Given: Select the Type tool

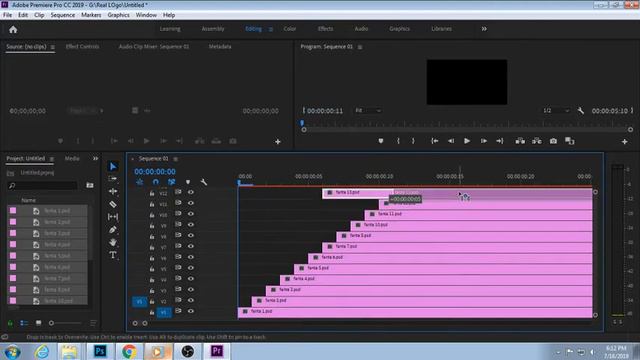Looking at the screenshot, I should tap(113, 255).
